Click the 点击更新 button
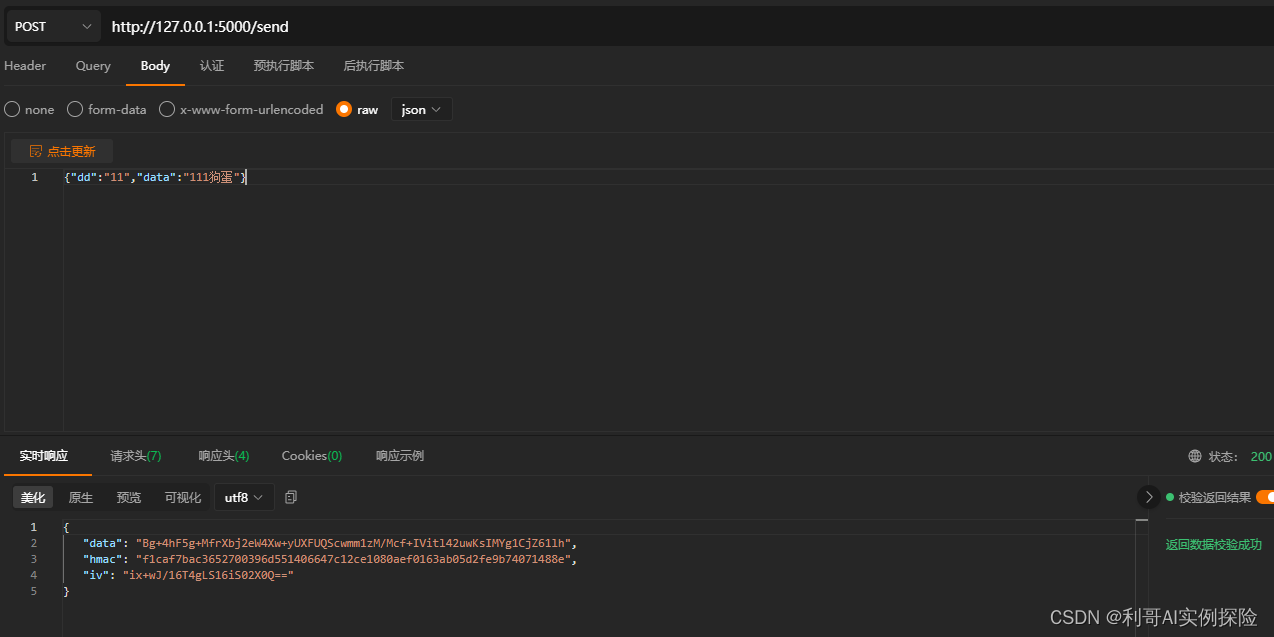The image size is (1274, 637). pos(62,151)
